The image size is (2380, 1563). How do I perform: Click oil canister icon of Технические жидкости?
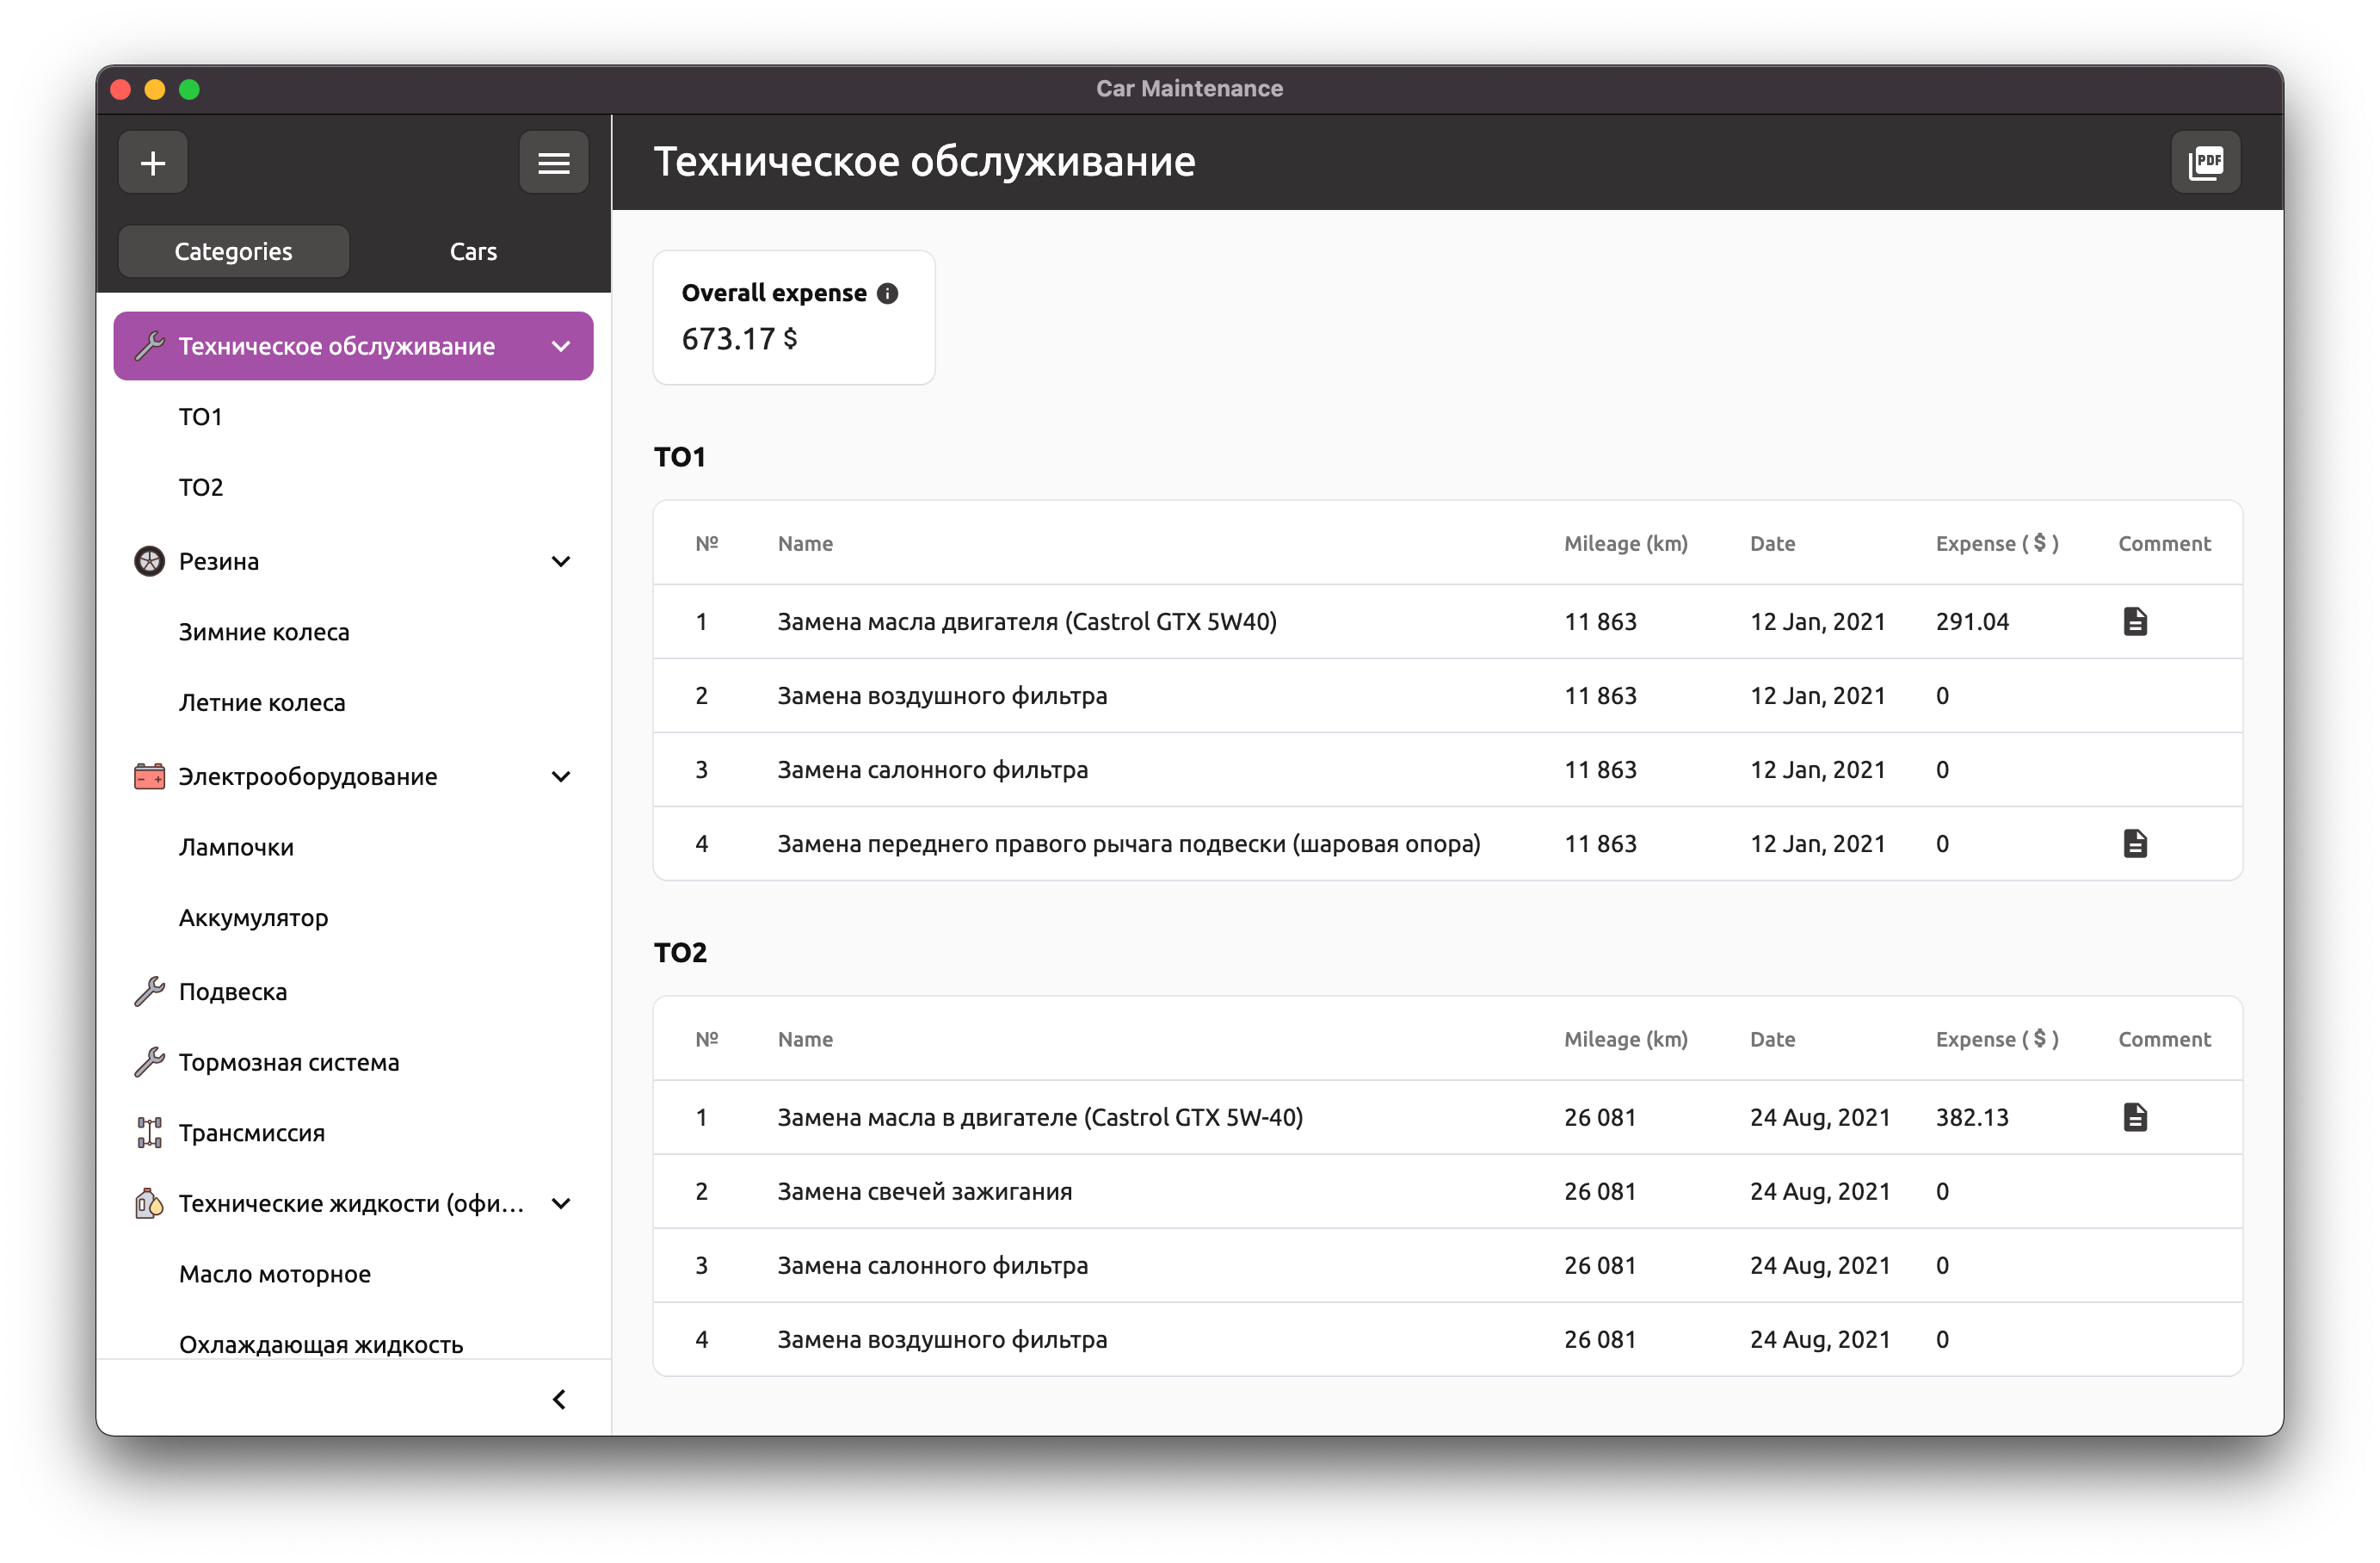[149, 1203]
